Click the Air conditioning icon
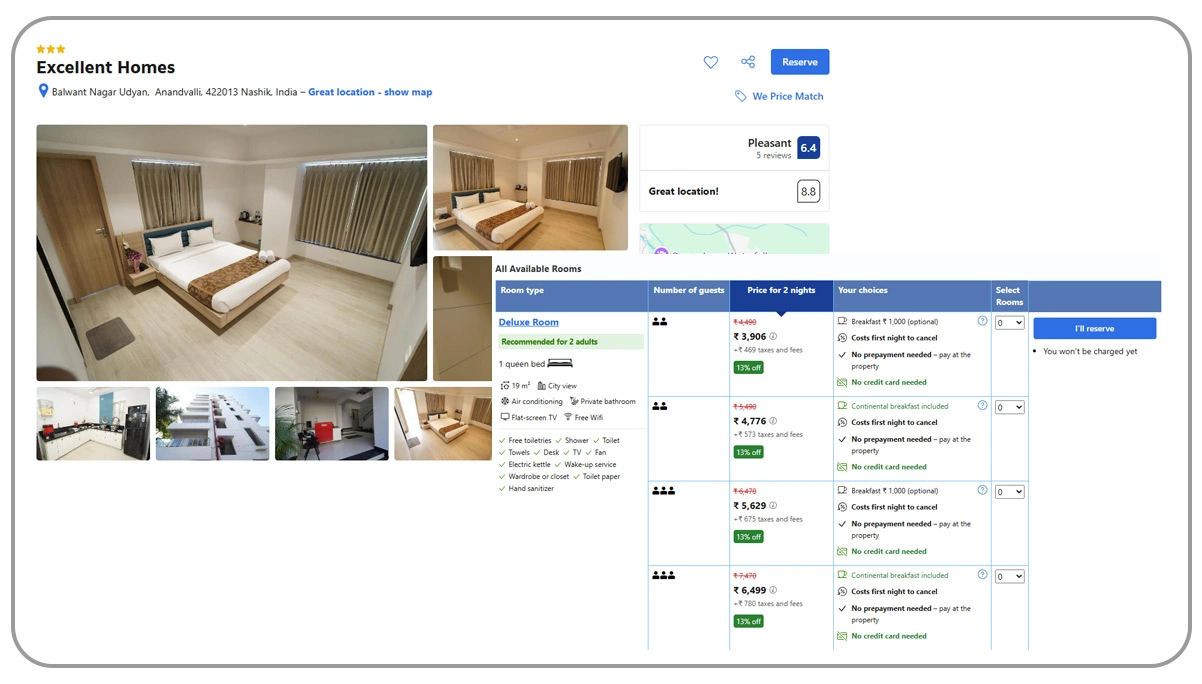 [x=505, y=401]
